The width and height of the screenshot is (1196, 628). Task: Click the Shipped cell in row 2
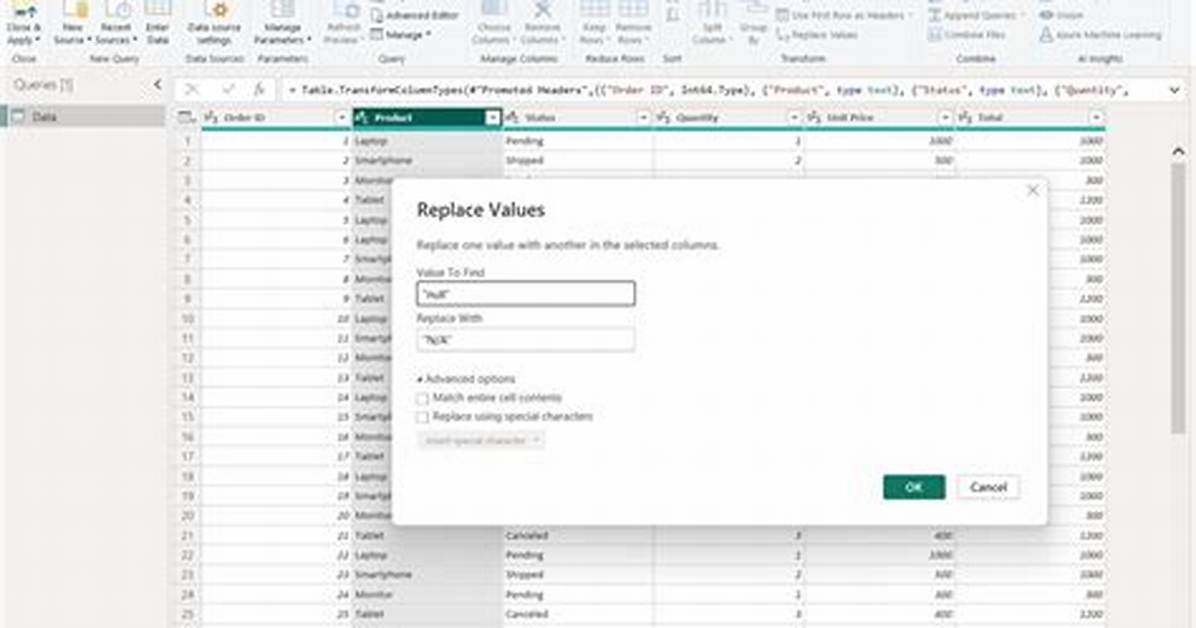tap(577, 161)
